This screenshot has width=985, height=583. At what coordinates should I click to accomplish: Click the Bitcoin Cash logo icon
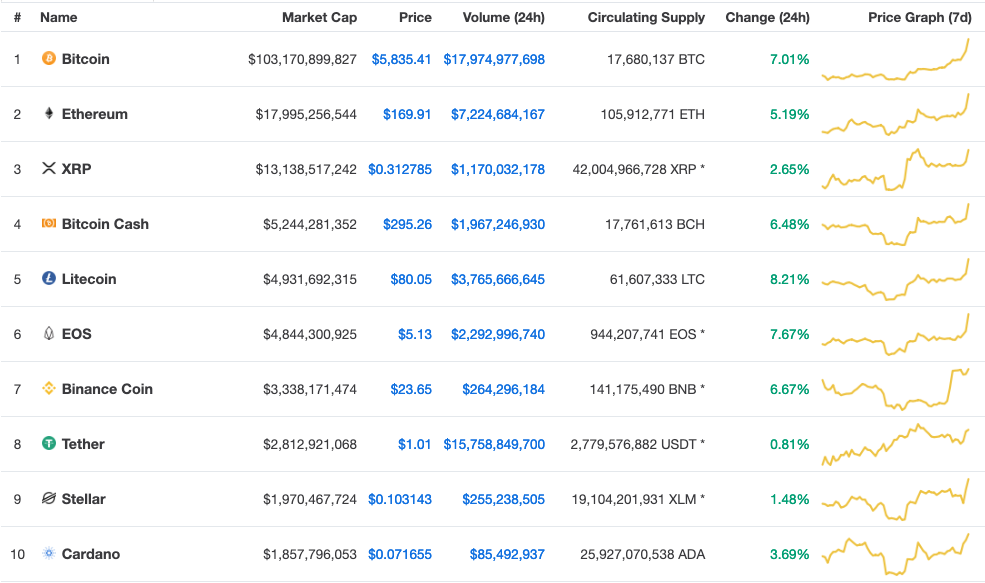click(x=48, y=223)
